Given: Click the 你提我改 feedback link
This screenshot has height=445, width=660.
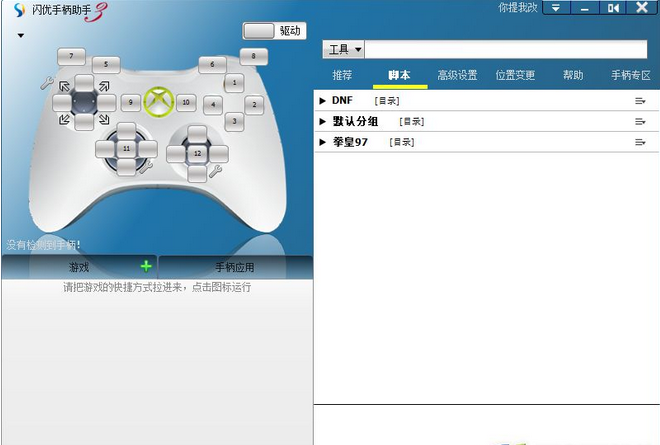Looking at the screenshot, I should click(518, 8).
